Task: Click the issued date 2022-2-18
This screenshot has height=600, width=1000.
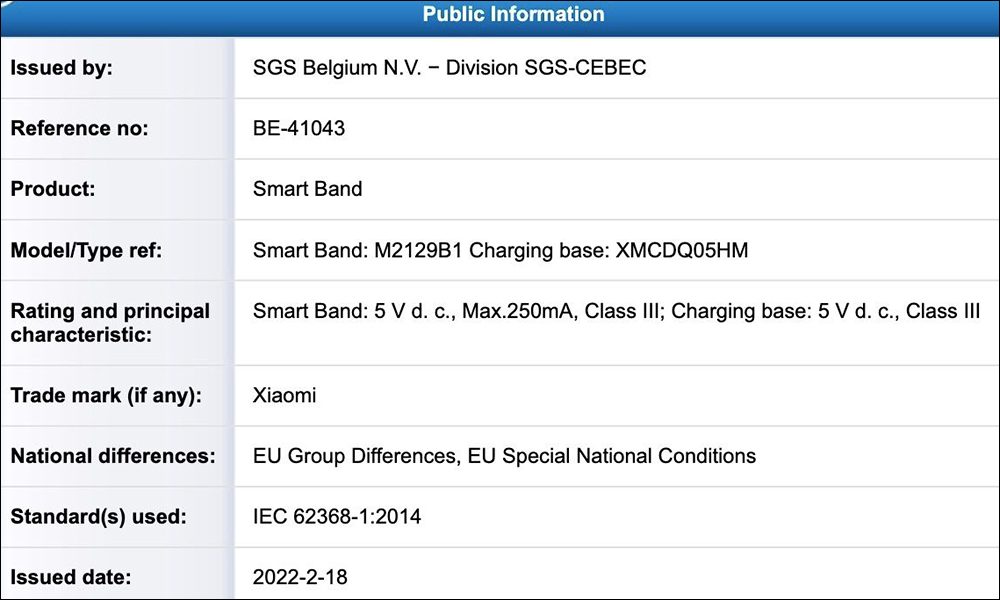Action: (300, 577)
